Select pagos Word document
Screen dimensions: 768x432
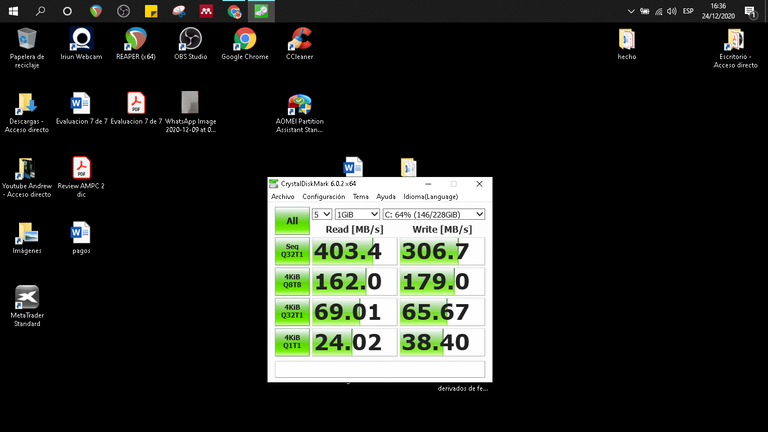[81, 238]
